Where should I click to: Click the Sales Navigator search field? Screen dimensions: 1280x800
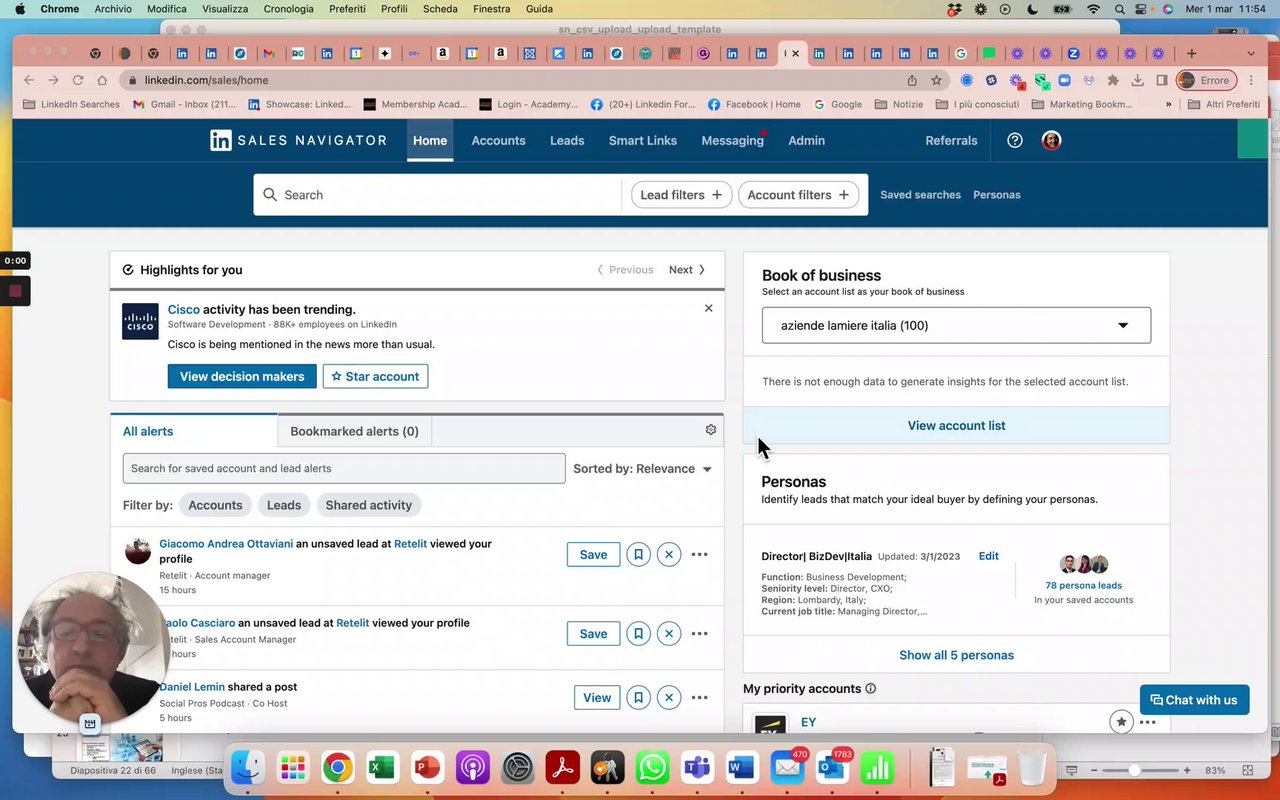point(437,195)
